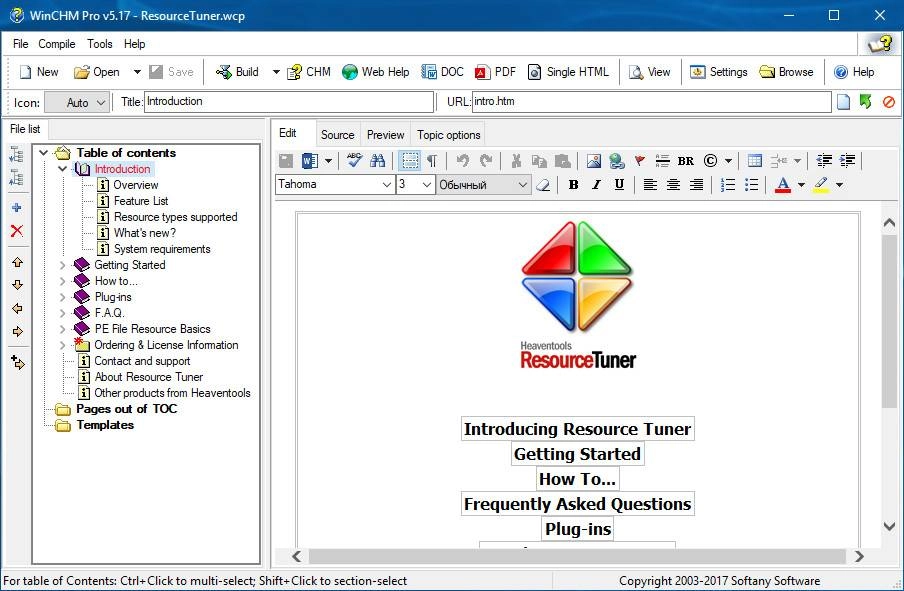Screen dimensions: 904x591
Task: Align text to the left
Action: pos(650,185)
